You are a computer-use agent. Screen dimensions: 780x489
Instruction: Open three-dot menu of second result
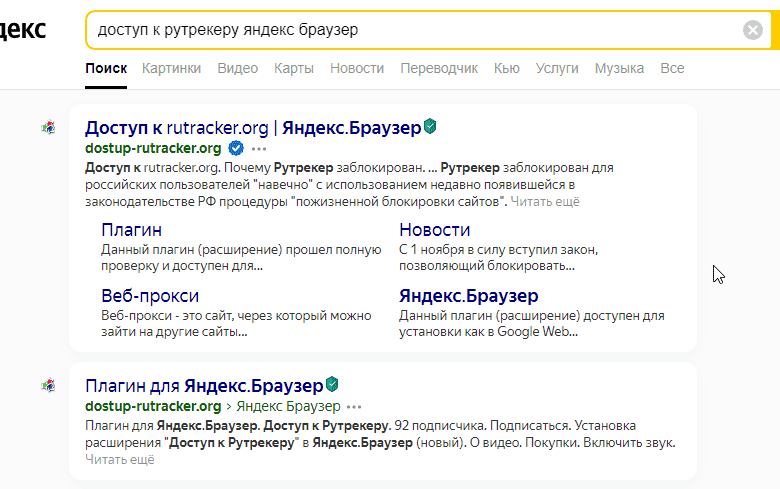coord(354,407)
